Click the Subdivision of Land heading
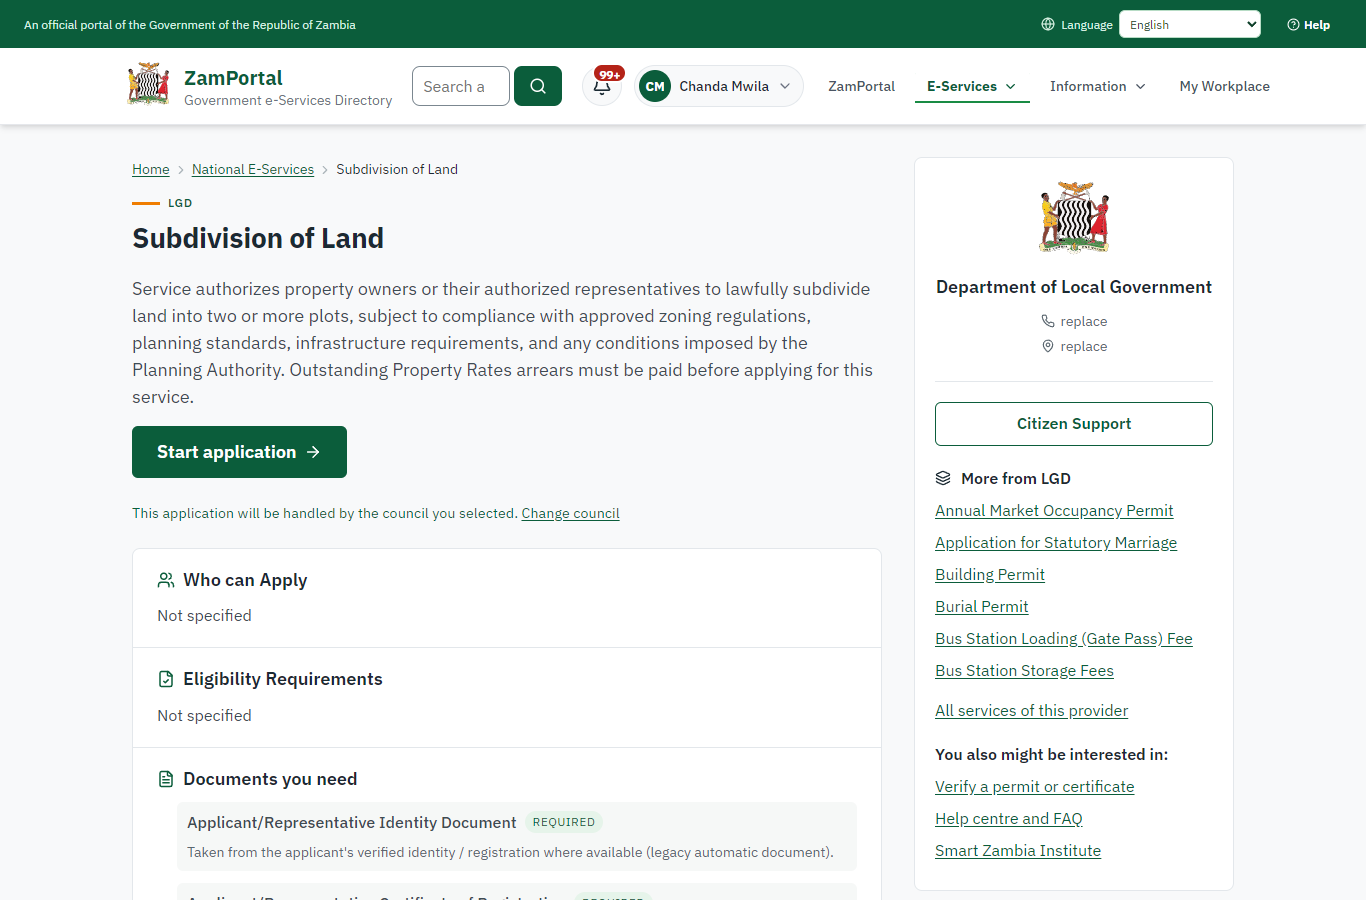The height and width of the screenshot is (900, 1366). (258, 238)
